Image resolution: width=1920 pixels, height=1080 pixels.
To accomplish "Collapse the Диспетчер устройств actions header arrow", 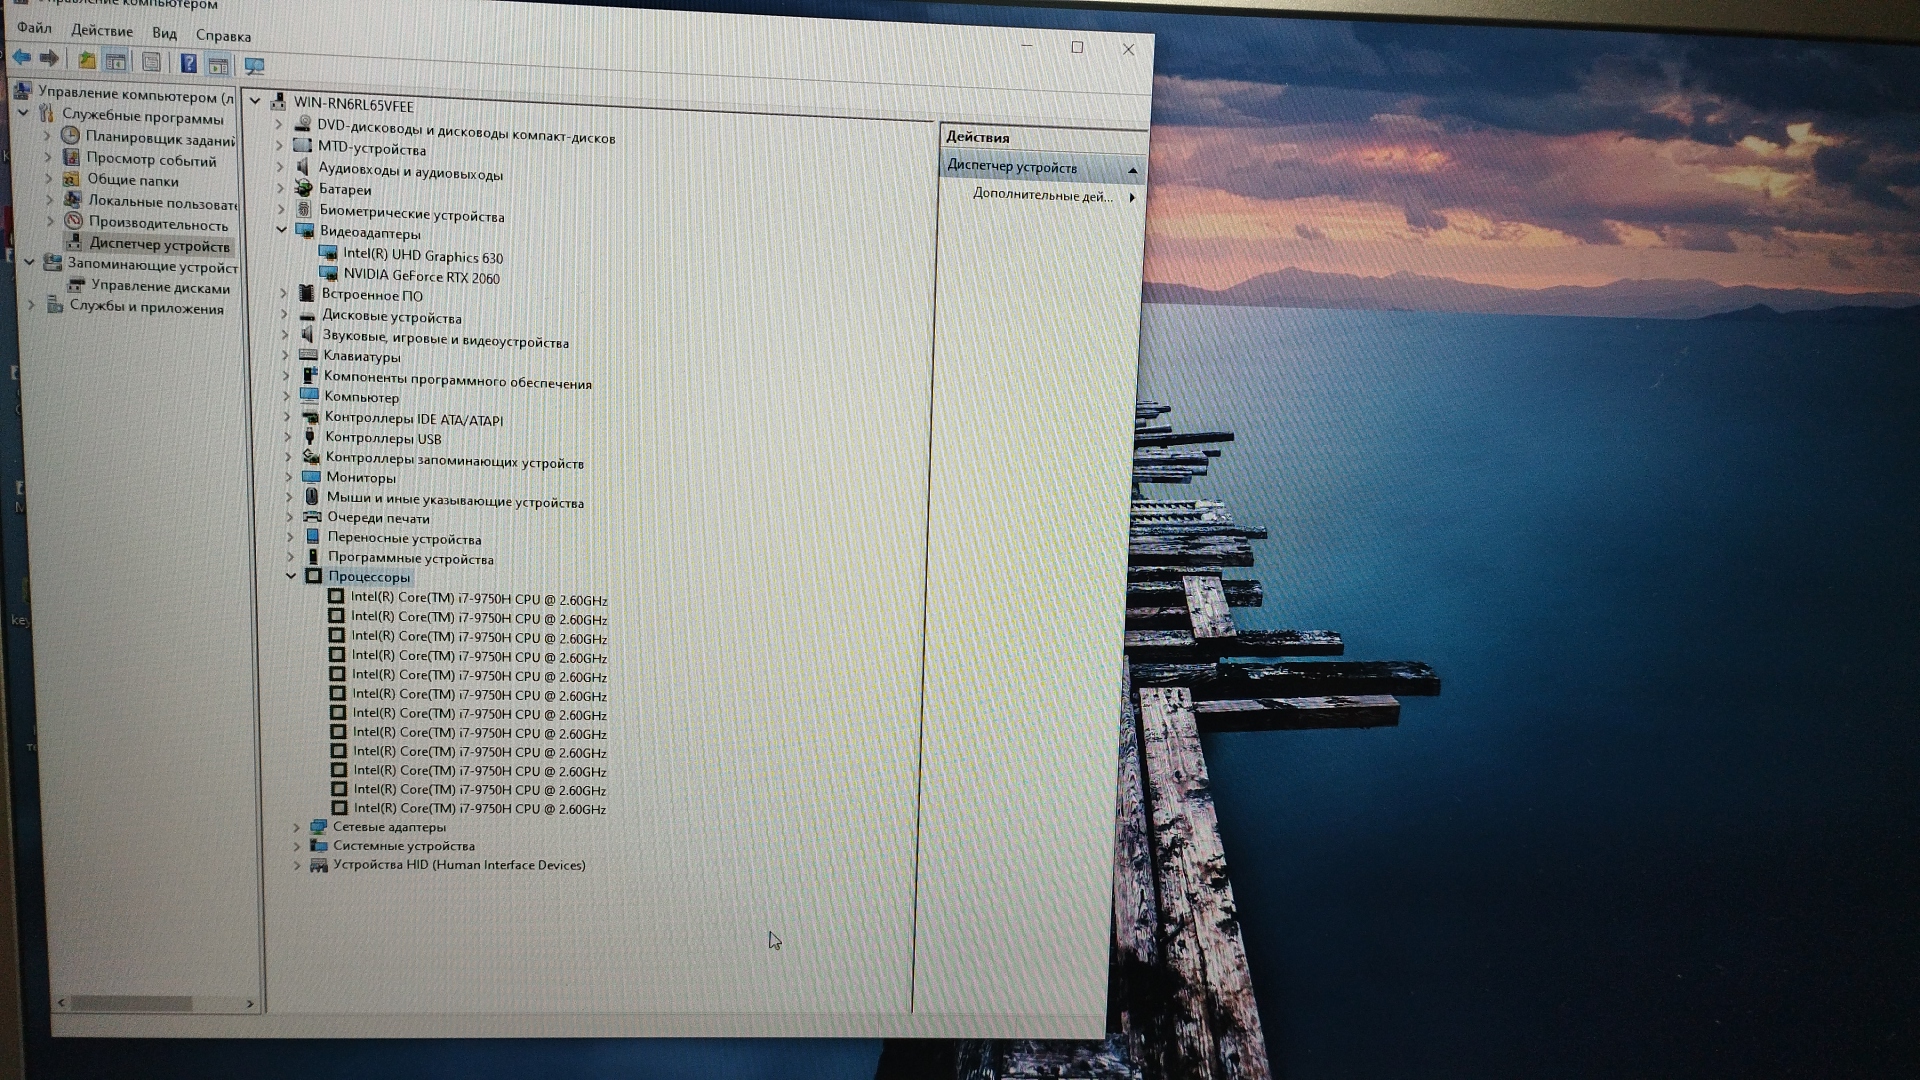I will click(x=1132, y=170).
